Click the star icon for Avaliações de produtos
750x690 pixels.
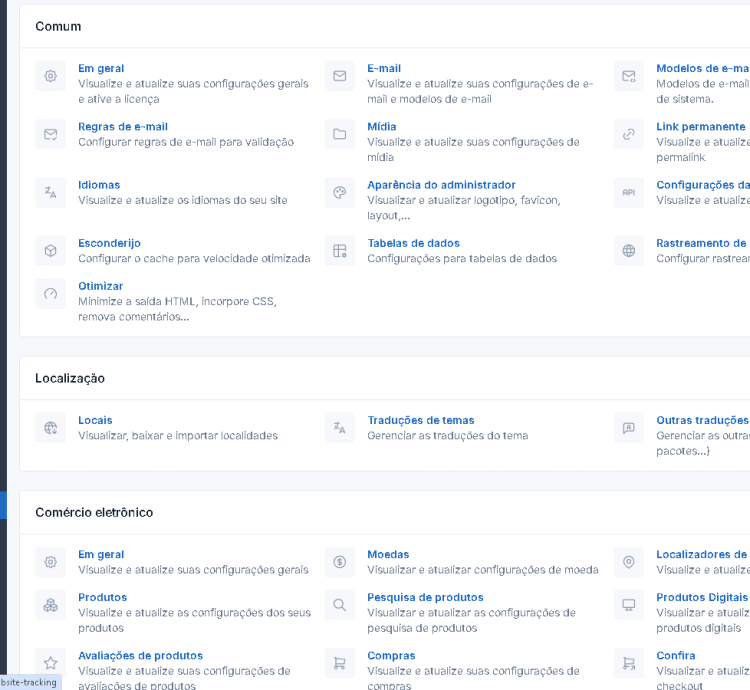coord(50,663)
